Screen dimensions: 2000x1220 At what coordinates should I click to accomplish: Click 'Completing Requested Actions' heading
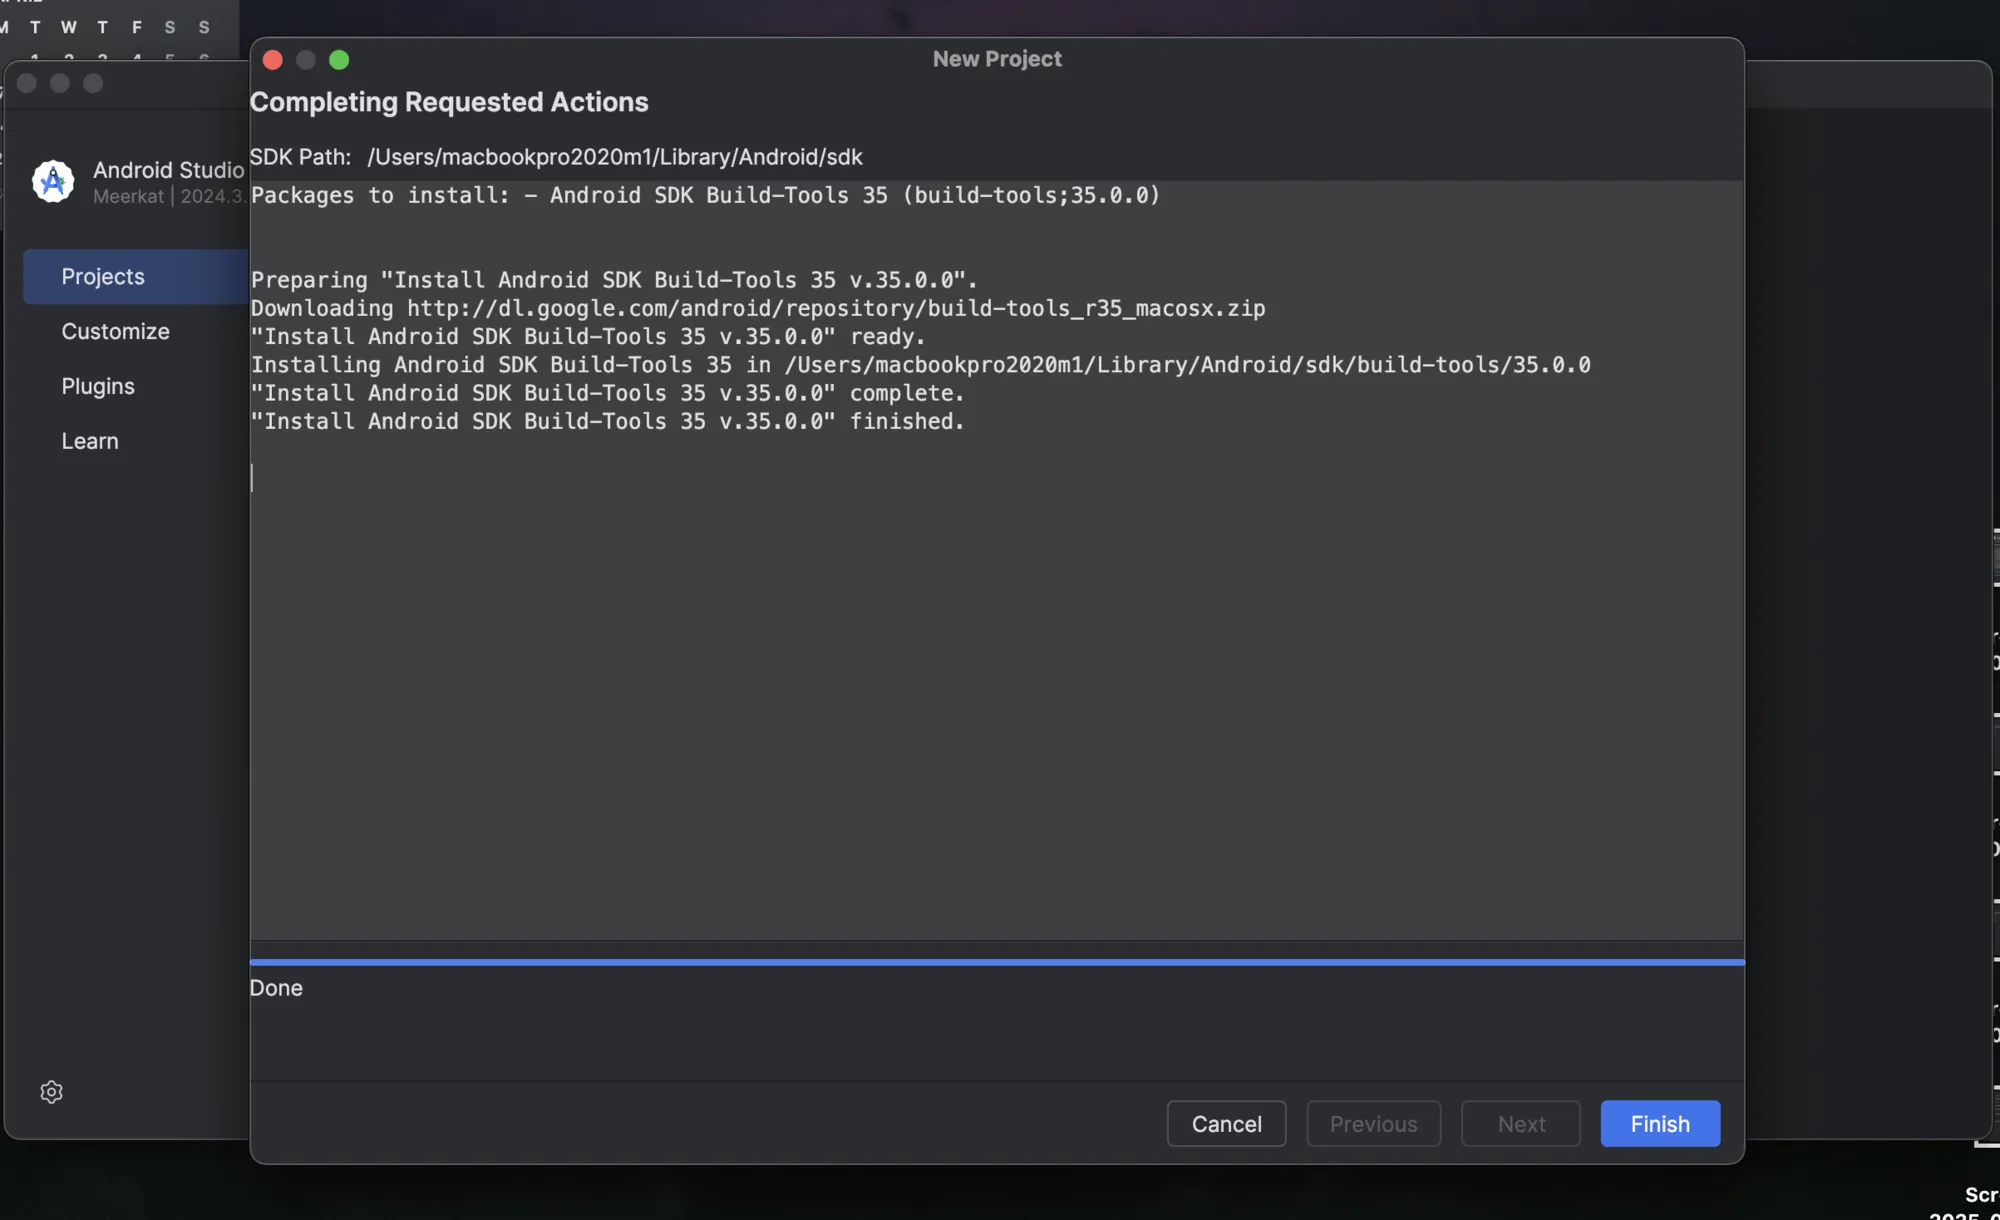(x=449, y=102)
